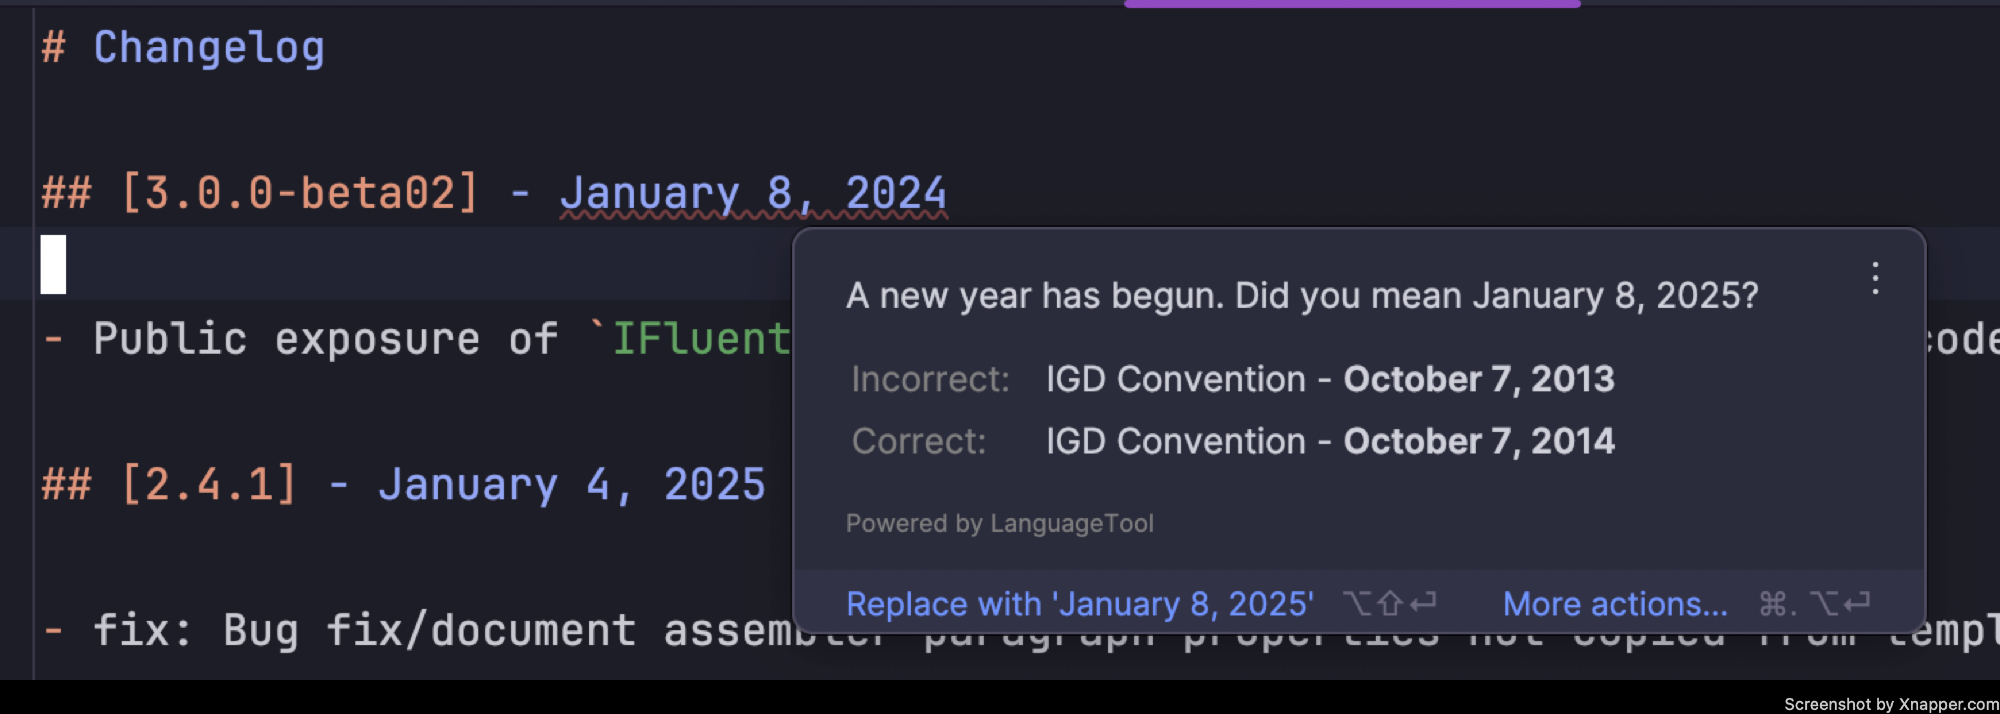2000x714 pixels.
Task: Apply the "Replace with 'January 8, 2025'" fix
Action: tap(1079, 604)
